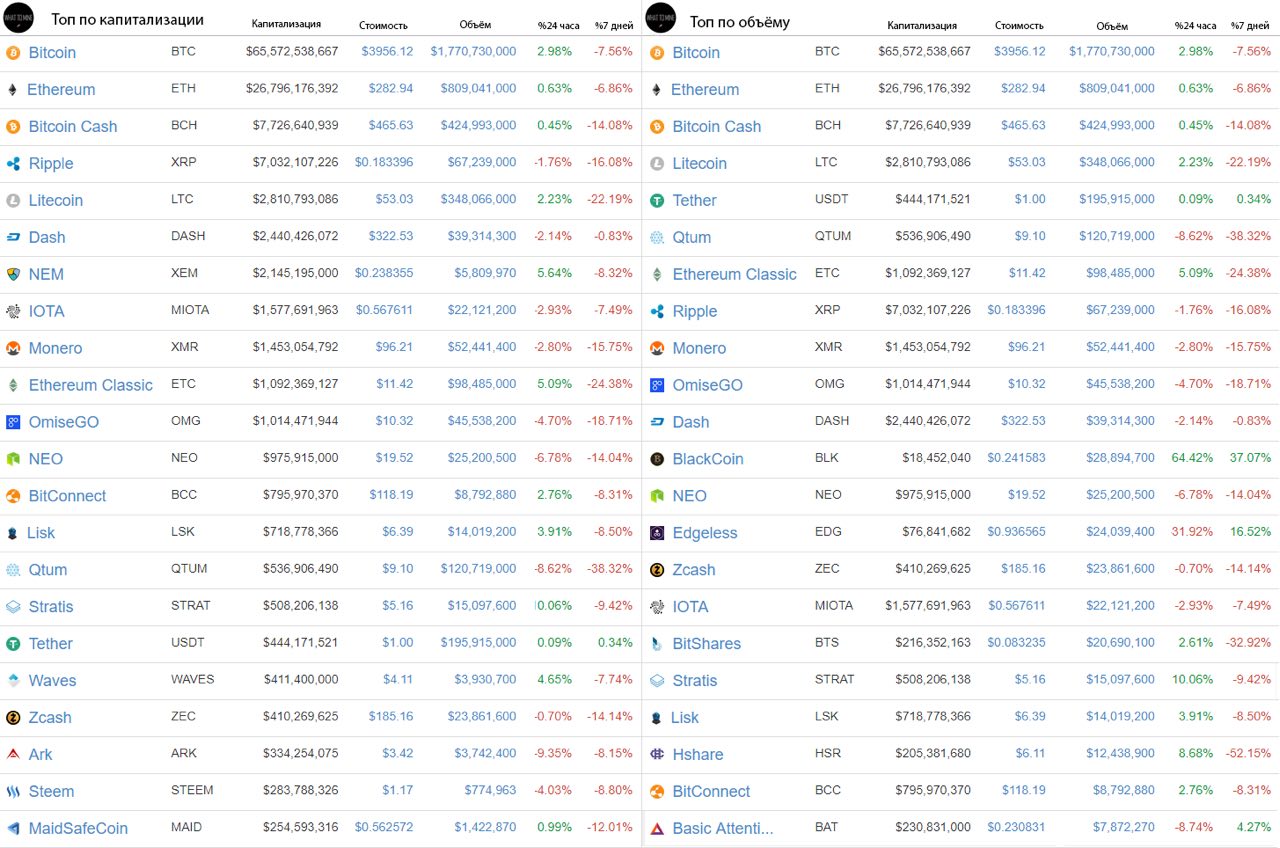Click Waves capitalization $411,400,000

[301, 679]
